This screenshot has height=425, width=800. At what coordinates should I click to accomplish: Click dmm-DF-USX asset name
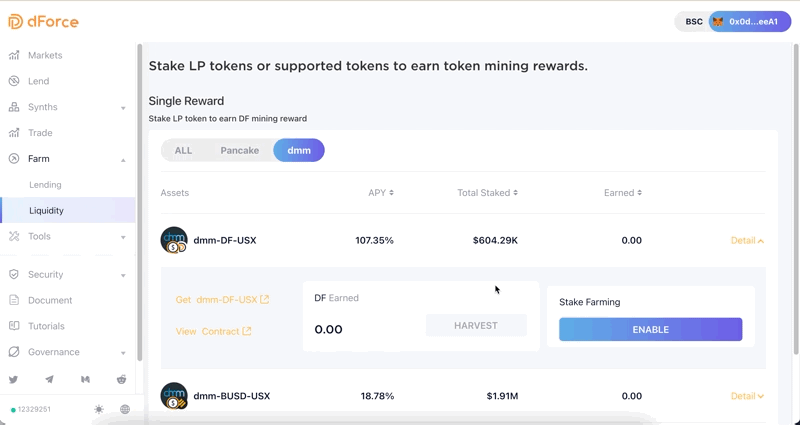[225, 240]
